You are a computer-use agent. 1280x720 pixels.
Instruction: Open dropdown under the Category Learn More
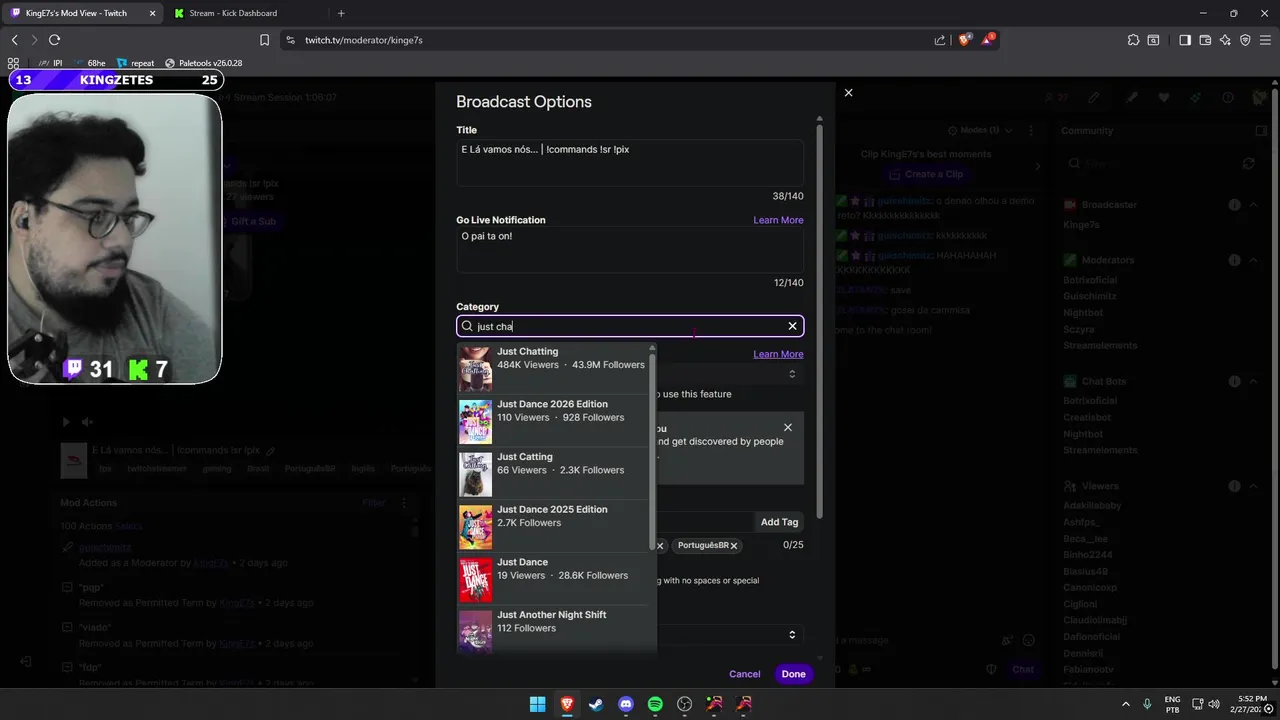[730, 374]
